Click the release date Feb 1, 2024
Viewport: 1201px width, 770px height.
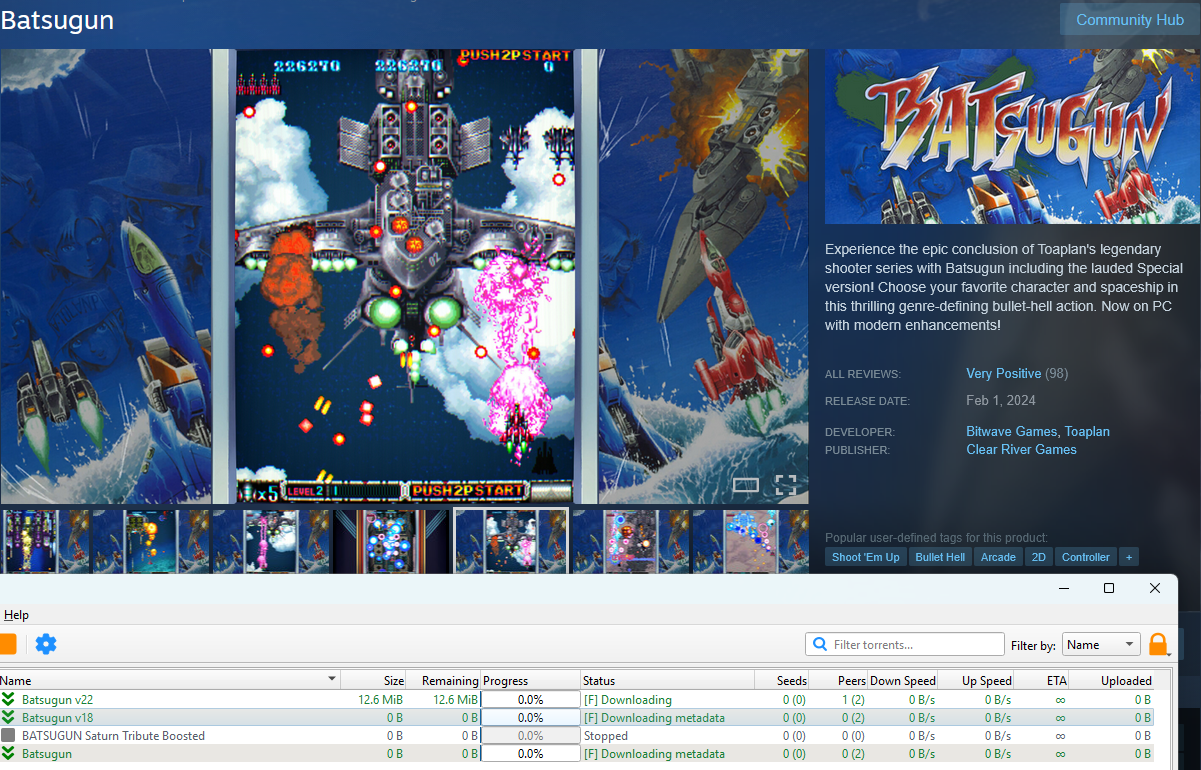click(1001, 401)
